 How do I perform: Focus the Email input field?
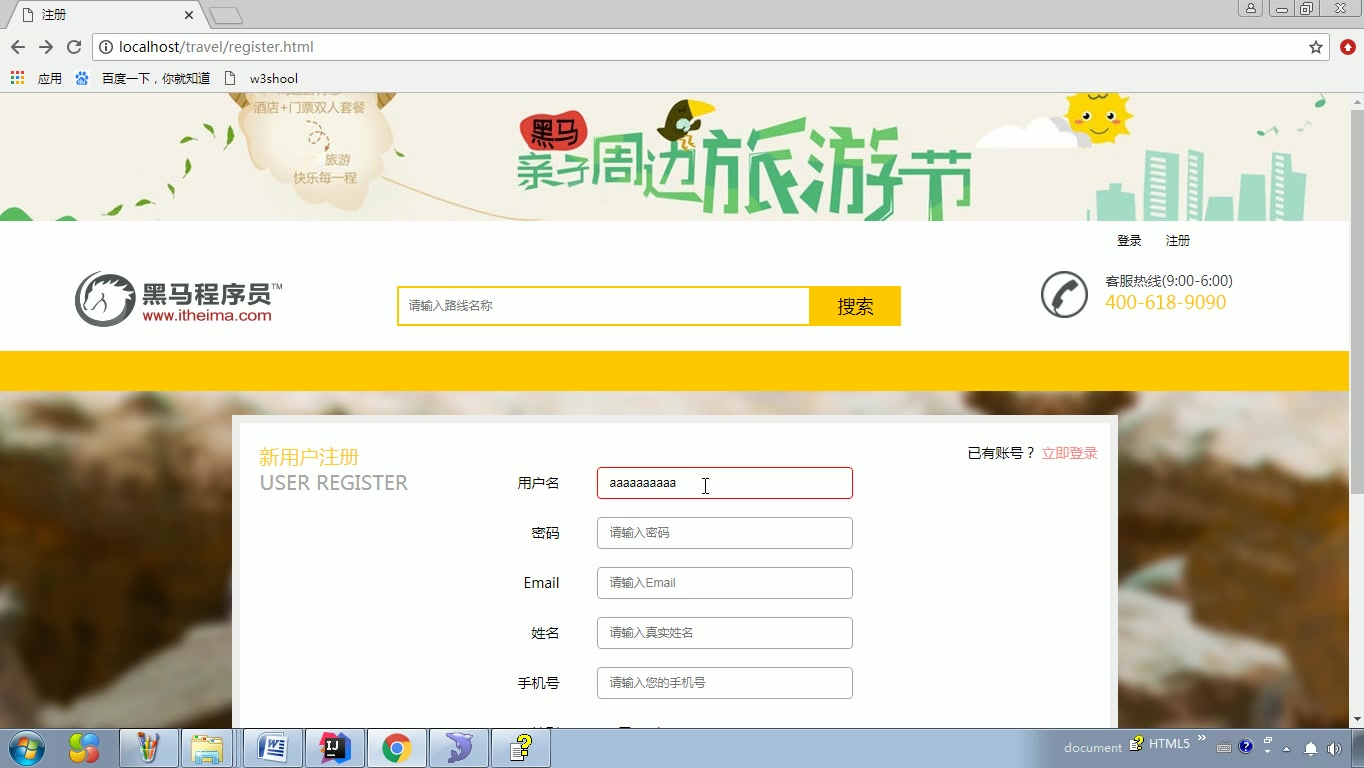coord(725,583)
